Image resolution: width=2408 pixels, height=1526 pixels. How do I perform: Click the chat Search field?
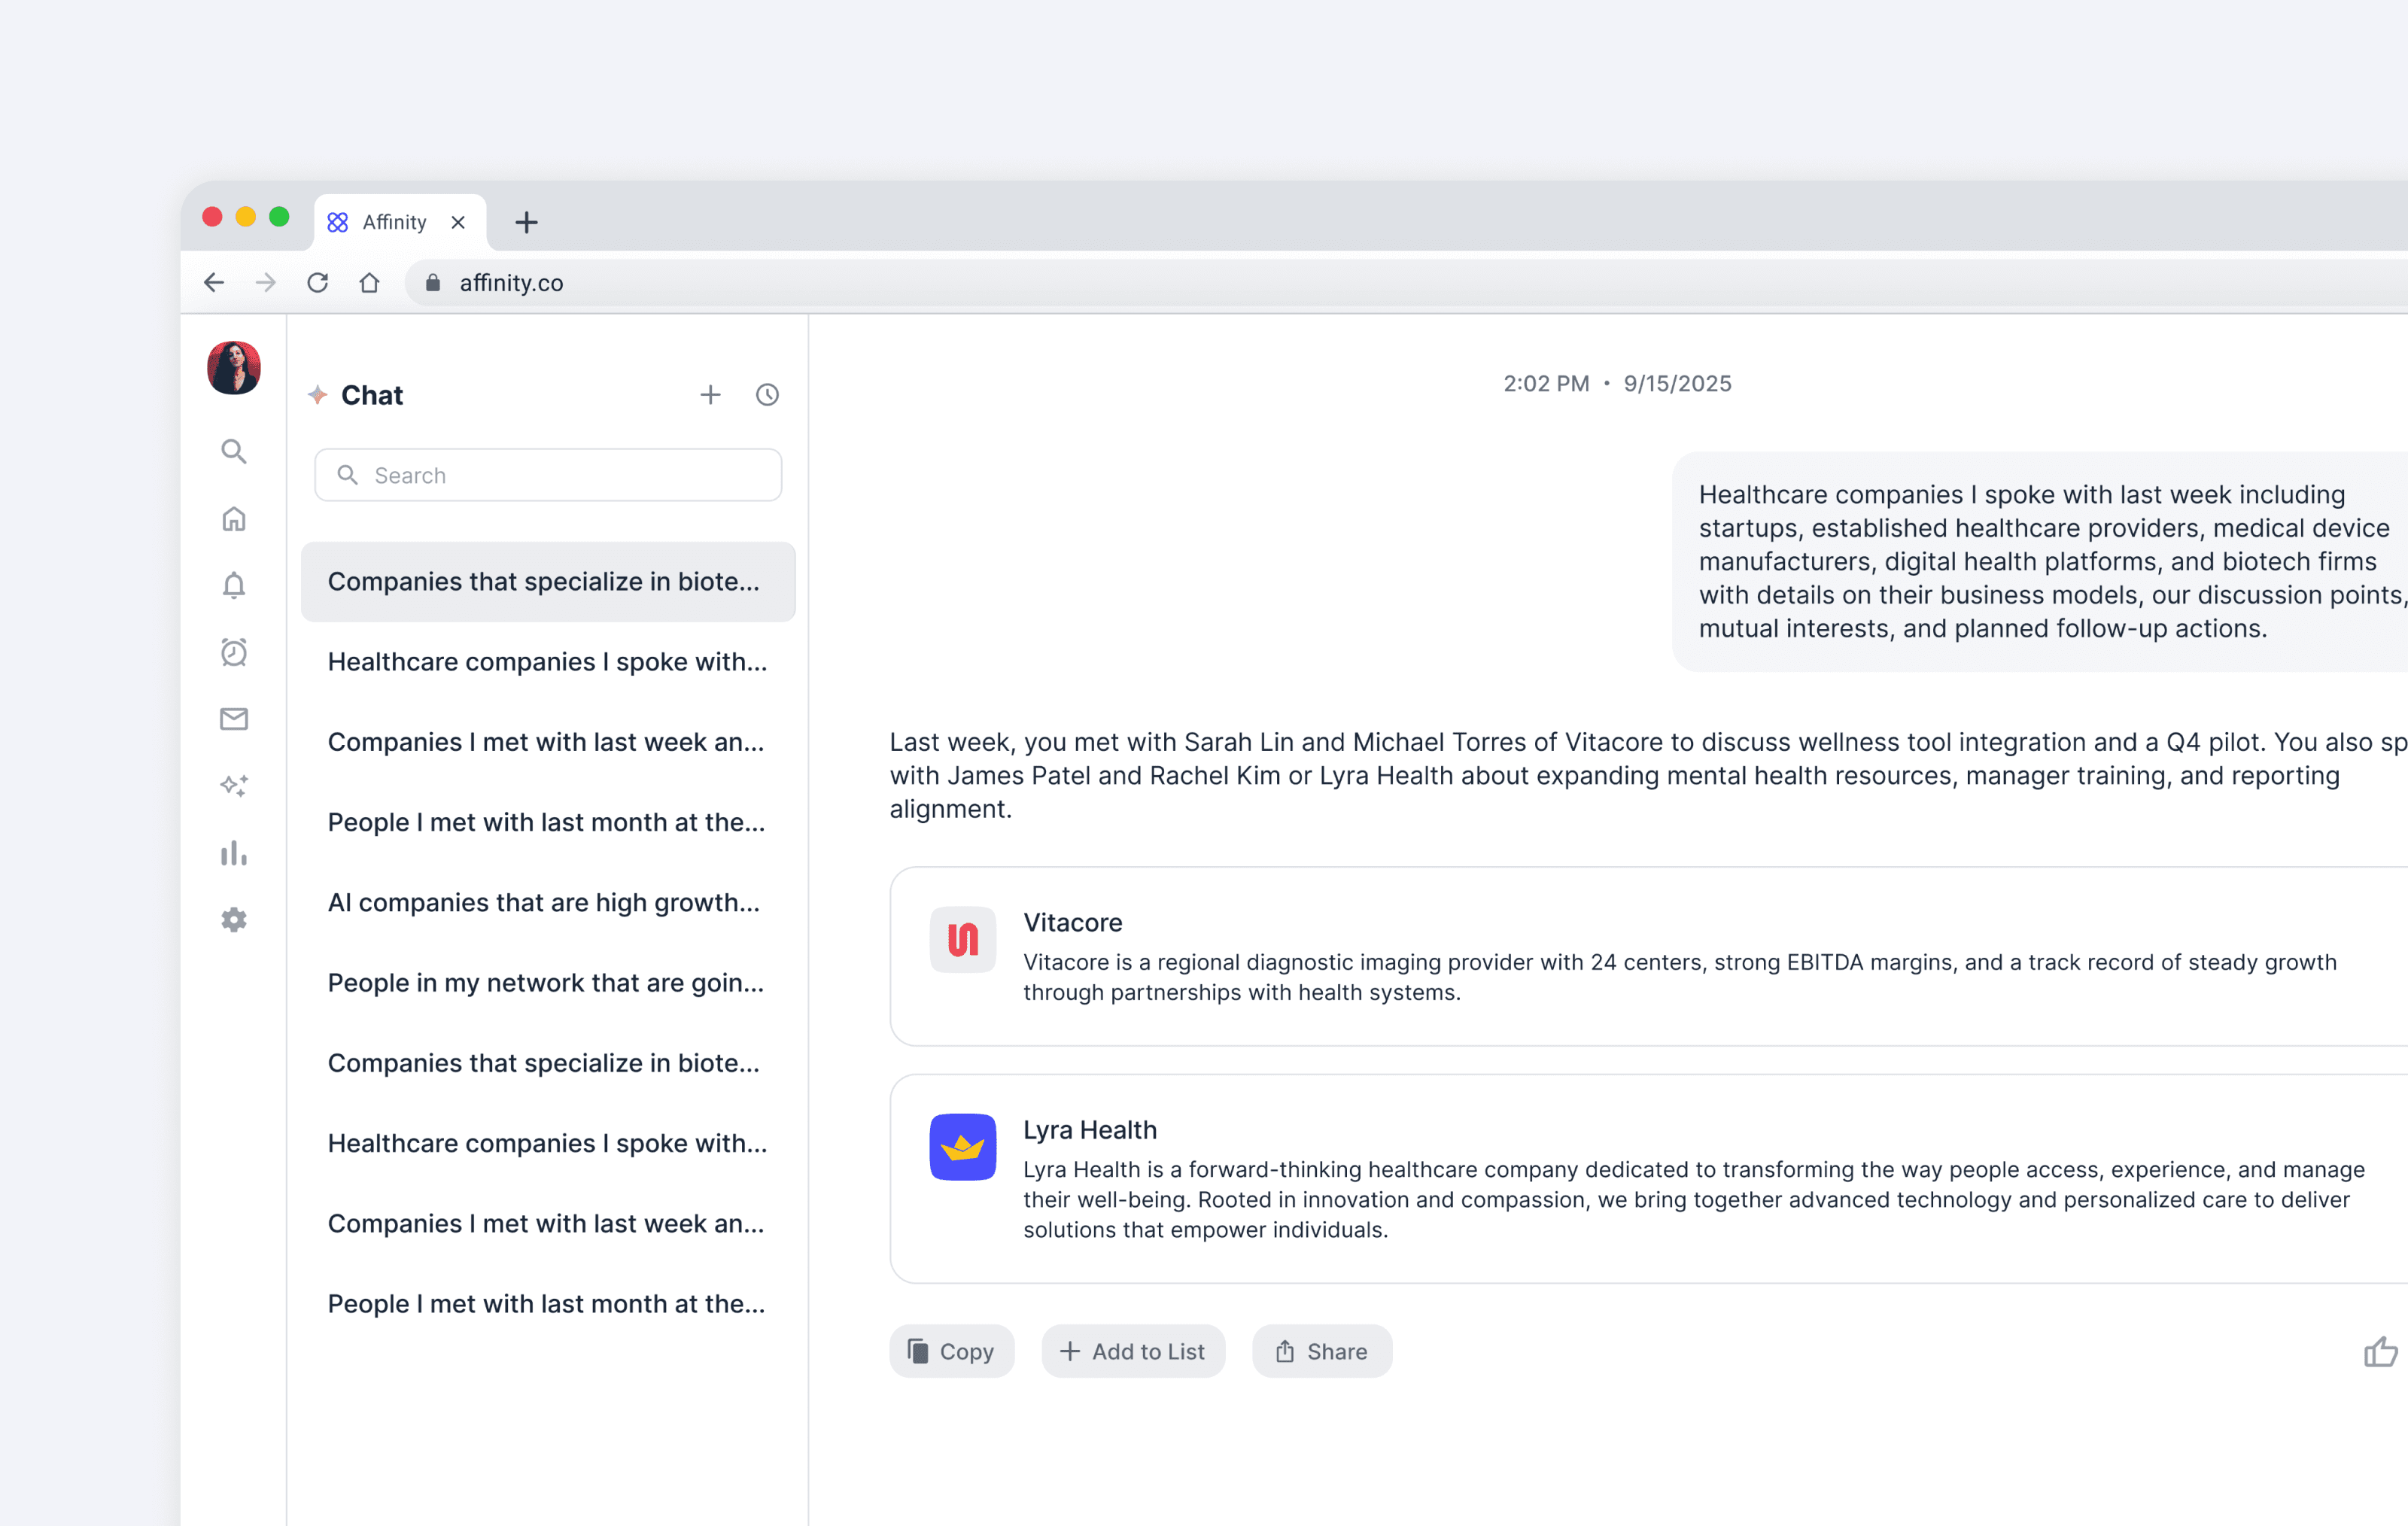pyautogui.click(x=548, y=475)
